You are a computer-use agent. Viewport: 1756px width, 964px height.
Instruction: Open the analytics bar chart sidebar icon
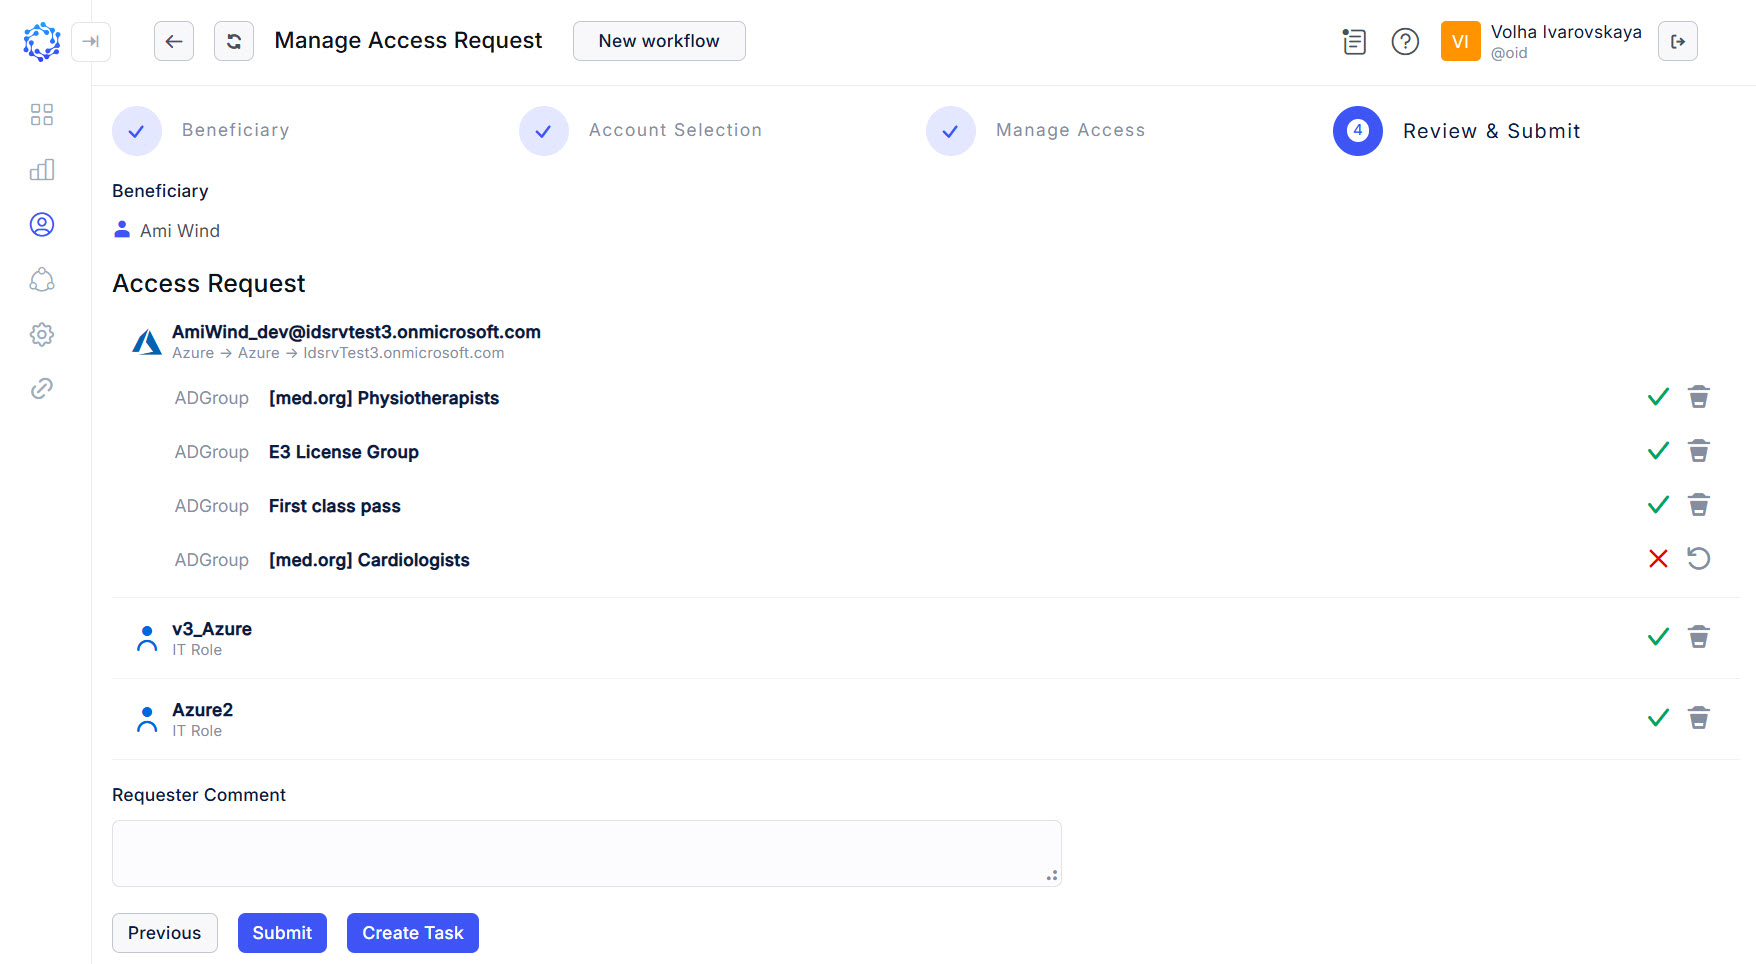click(x=41, y=169)
